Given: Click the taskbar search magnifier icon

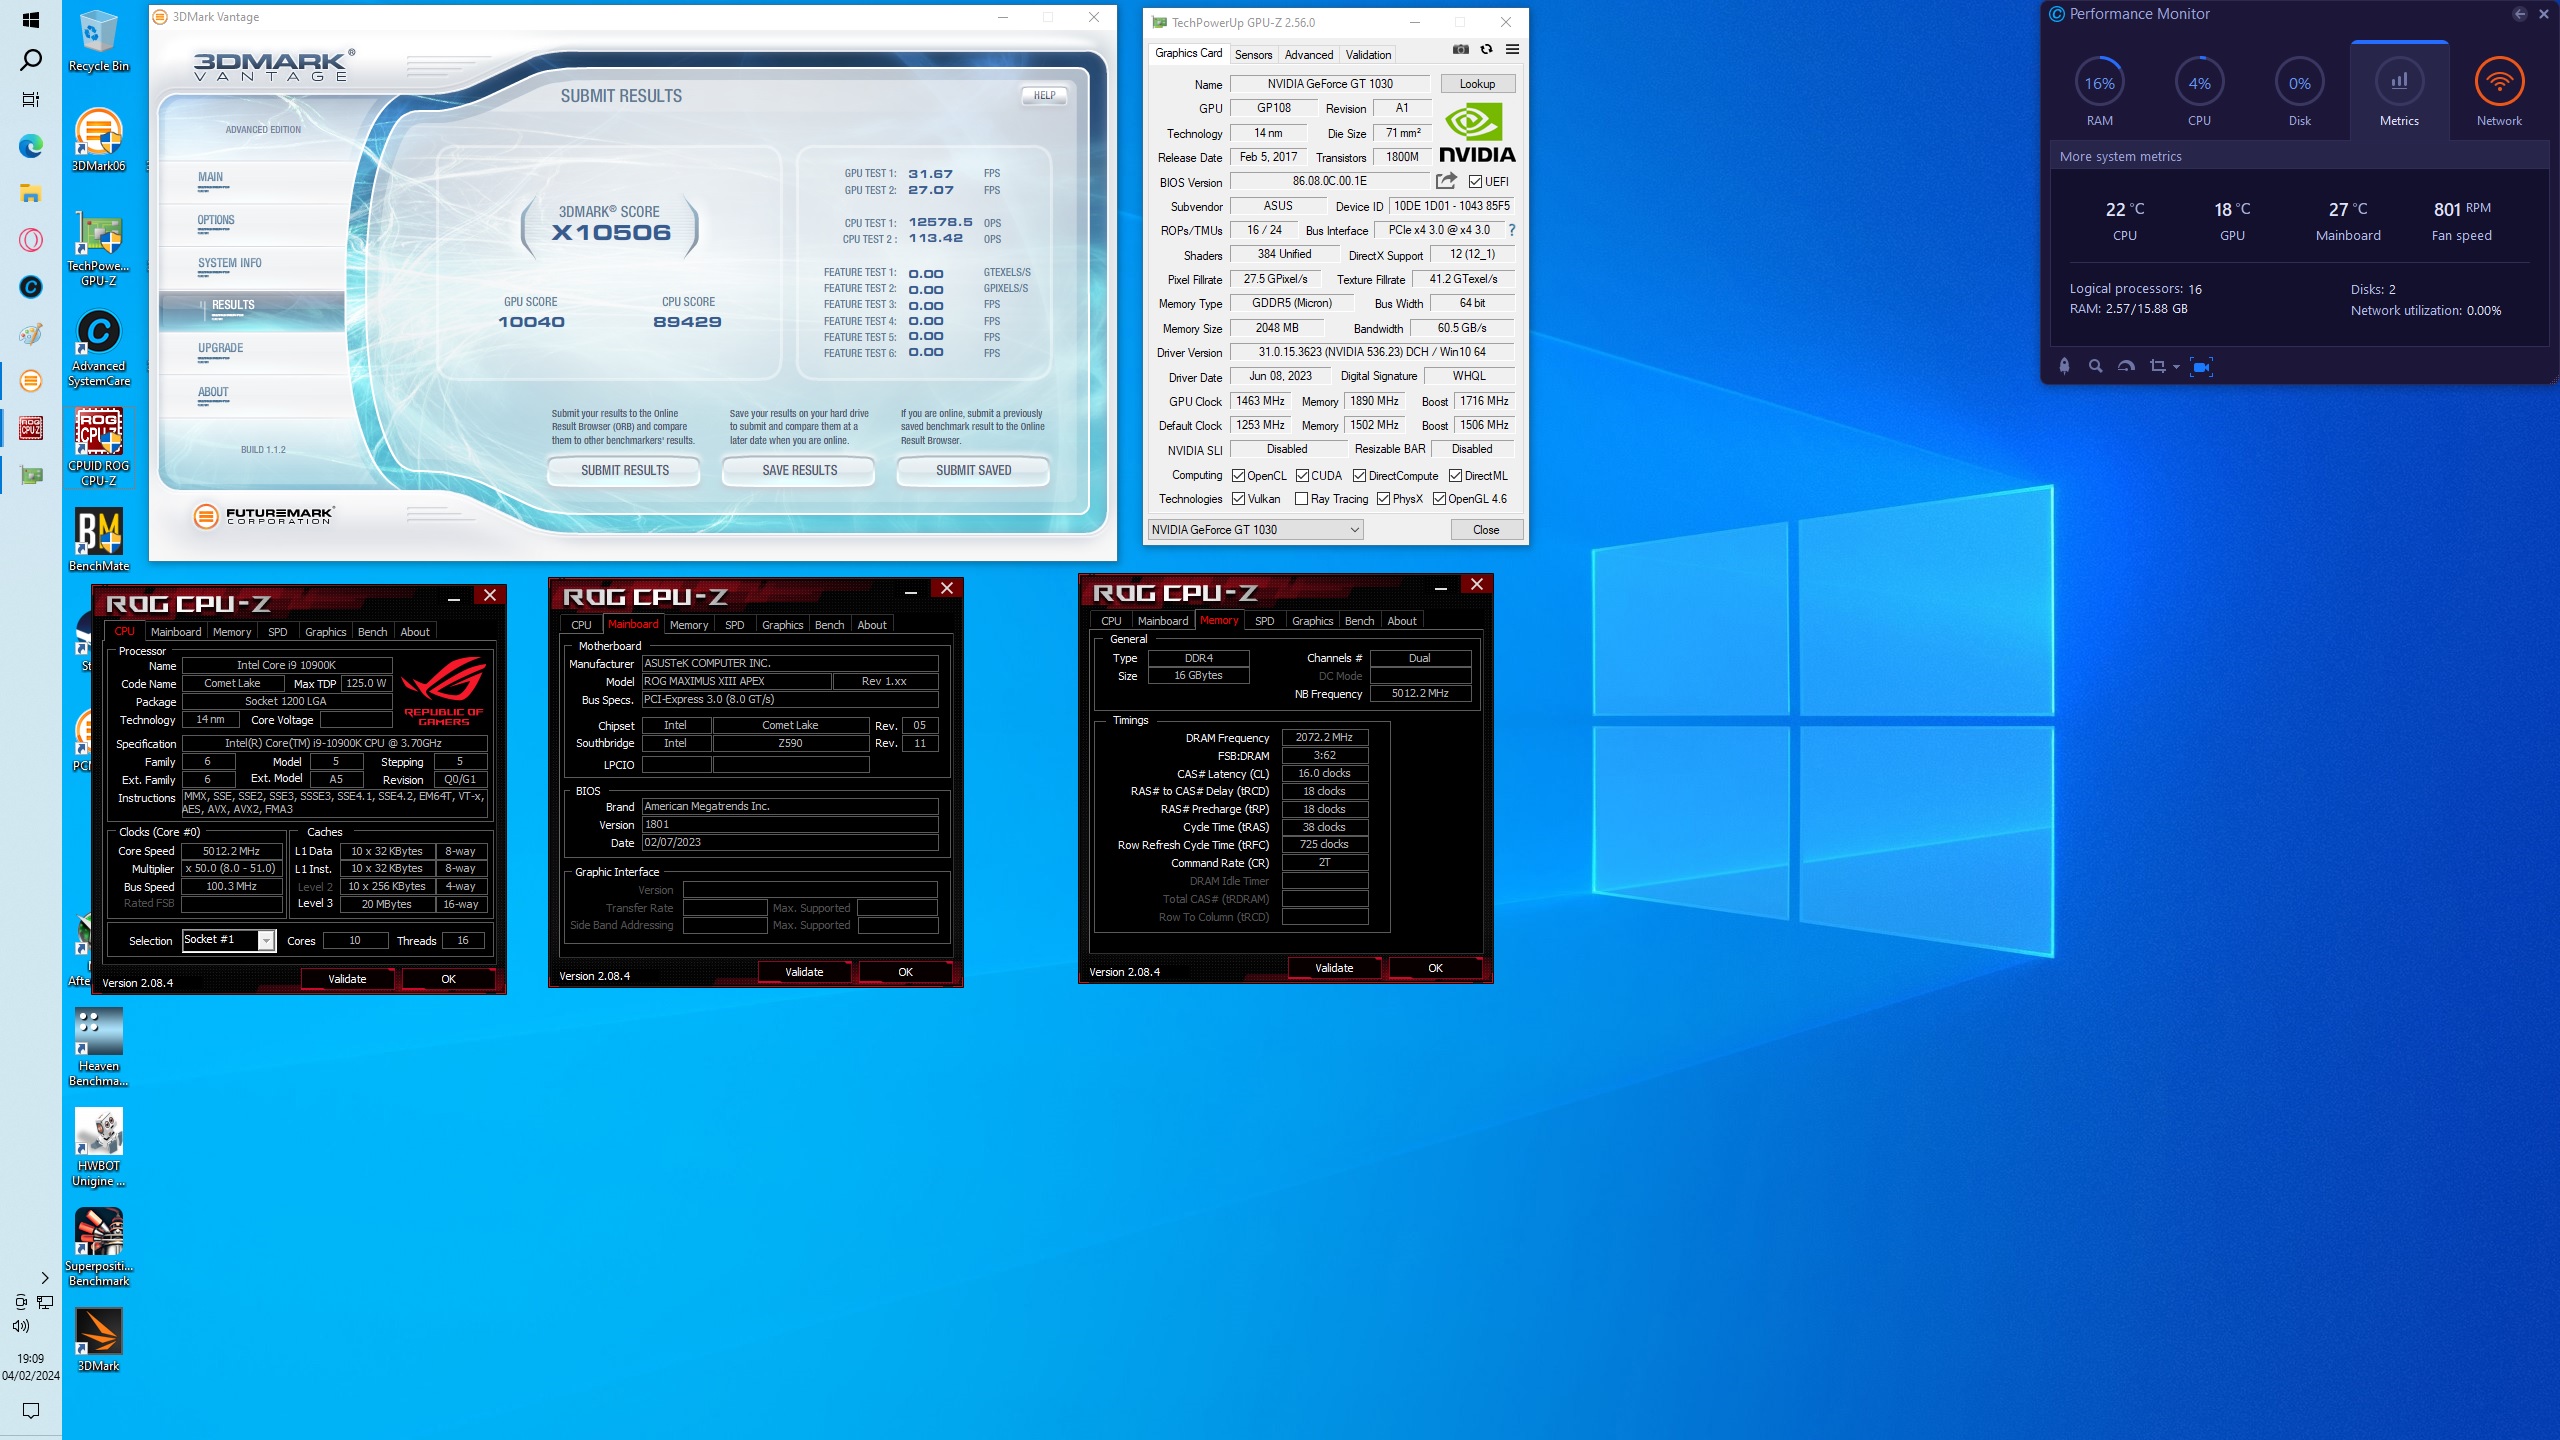Looking at the screenshot, I should tap(31, 60).
